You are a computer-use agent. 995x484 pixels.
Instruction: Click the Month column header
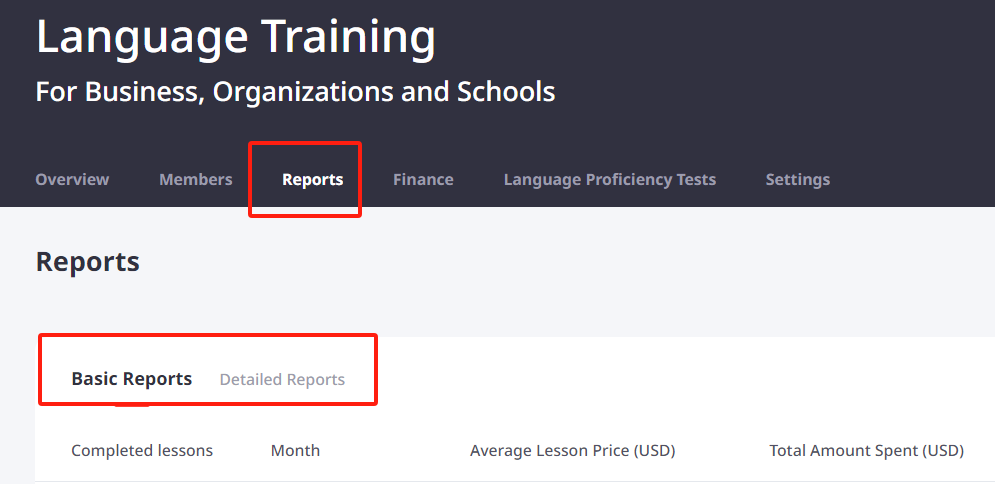[295, 451]
